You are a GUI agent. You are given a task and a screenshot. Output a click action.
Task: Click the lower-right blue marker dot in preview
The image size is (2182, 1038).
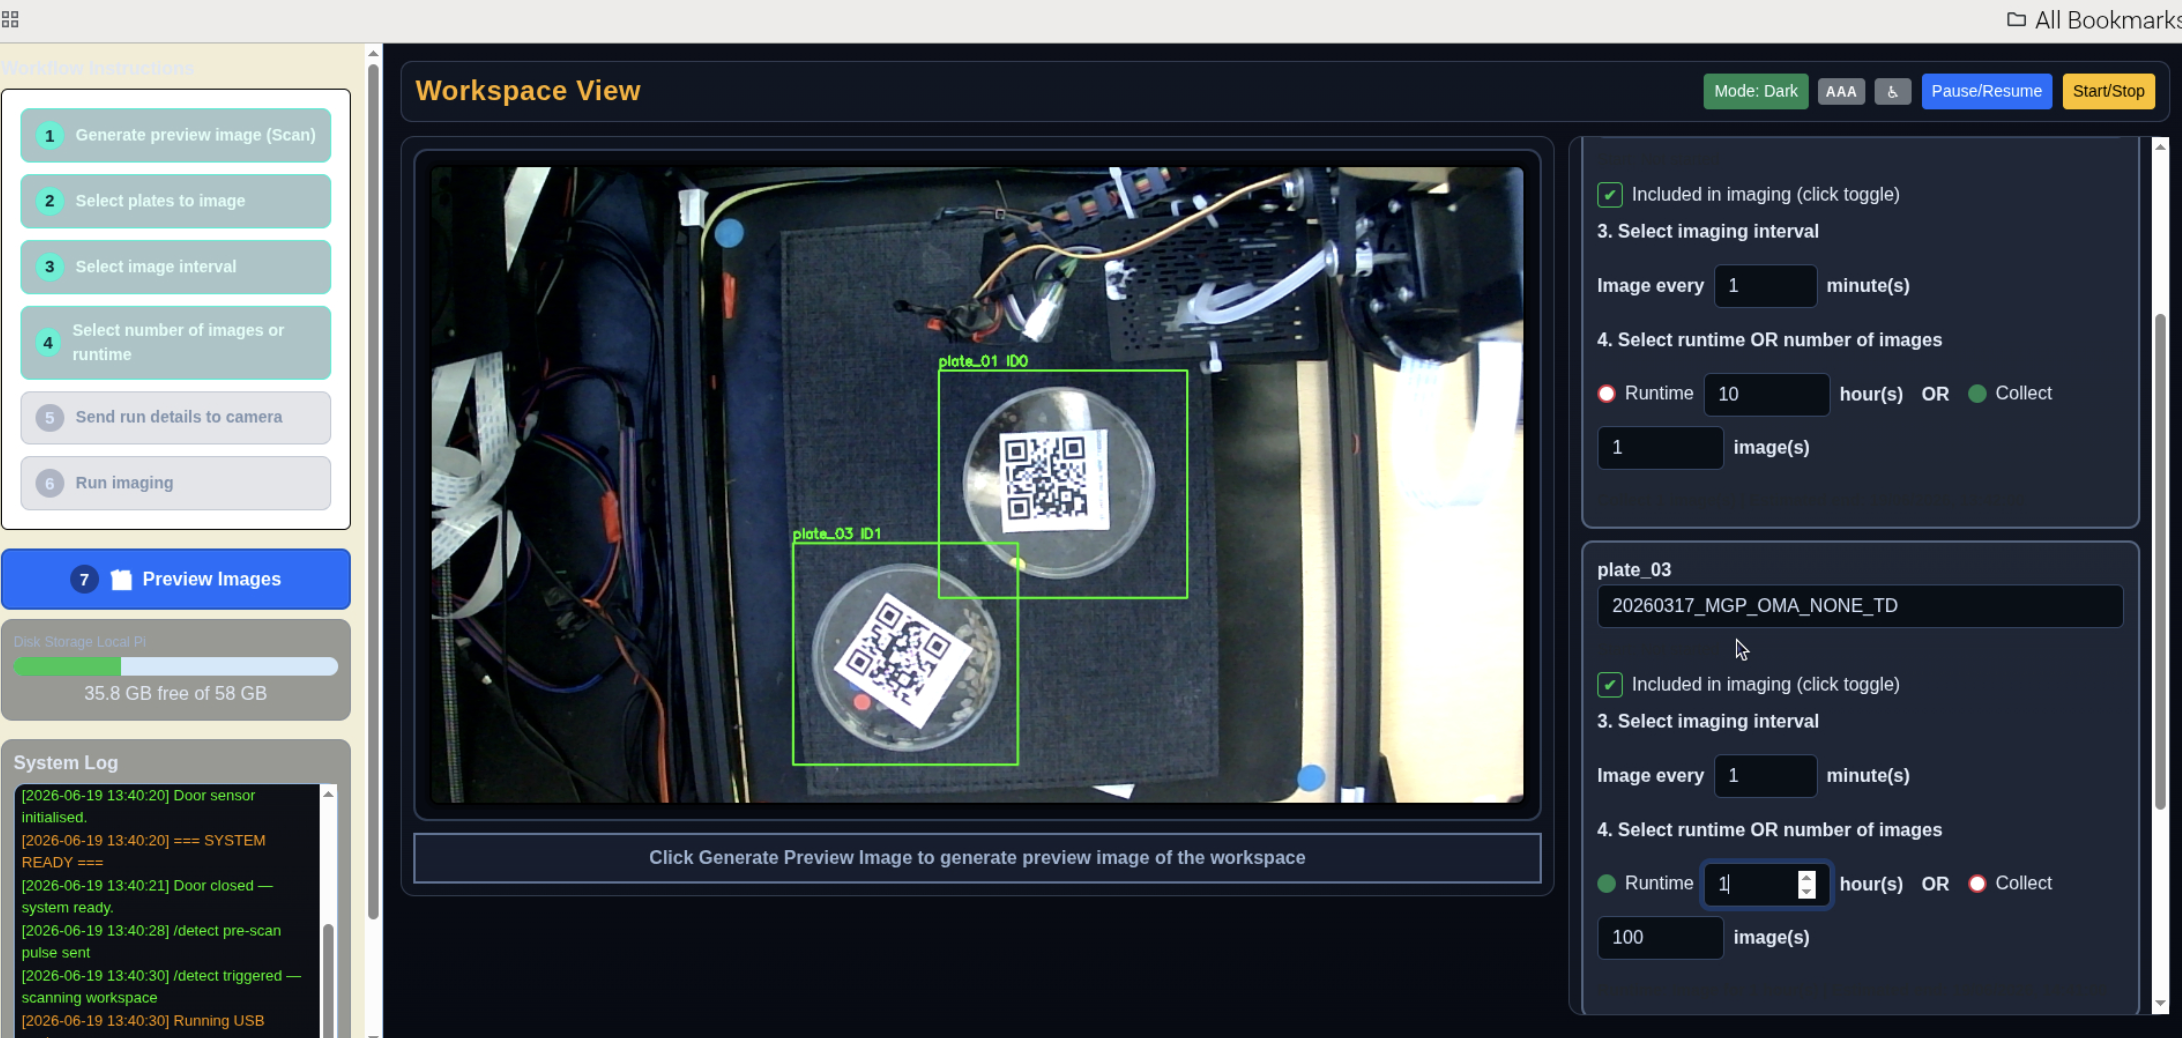(1310, 777)
